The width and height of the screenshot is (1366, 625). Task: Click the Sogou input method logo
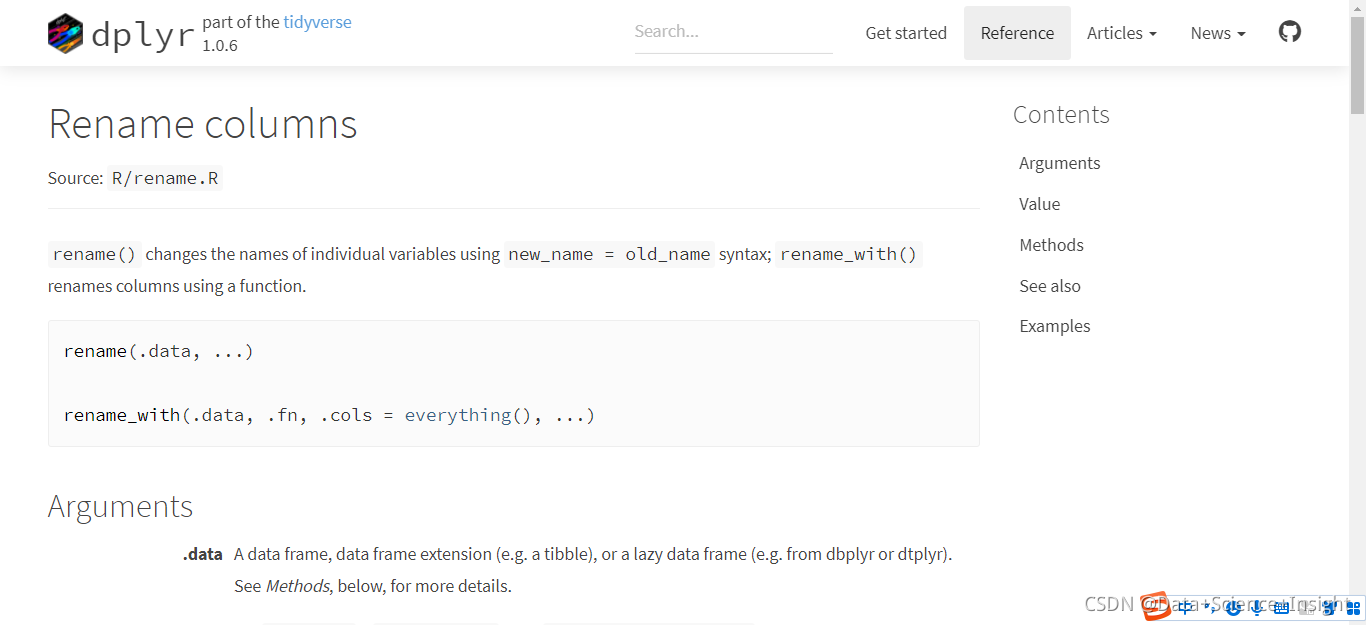coord(1155,606)
